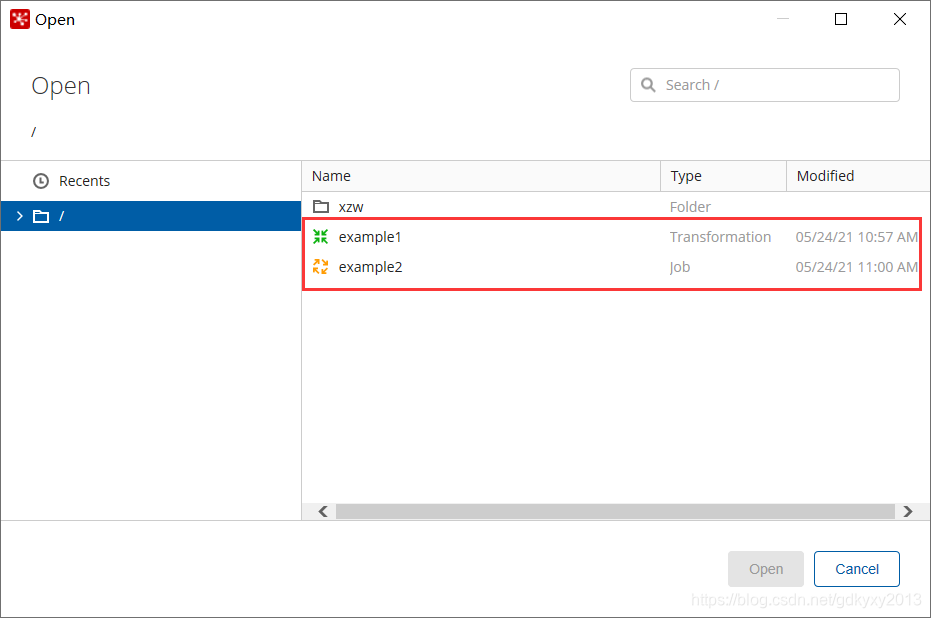Click the folder icon beside xzw
This screenshot has height=618, width=931.
pyautogui.click(x=321, y=207)
